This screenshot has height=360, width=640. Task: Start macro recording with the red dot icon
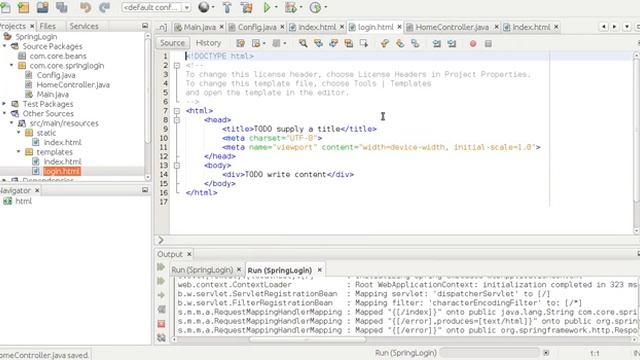[x=473, y=43]
